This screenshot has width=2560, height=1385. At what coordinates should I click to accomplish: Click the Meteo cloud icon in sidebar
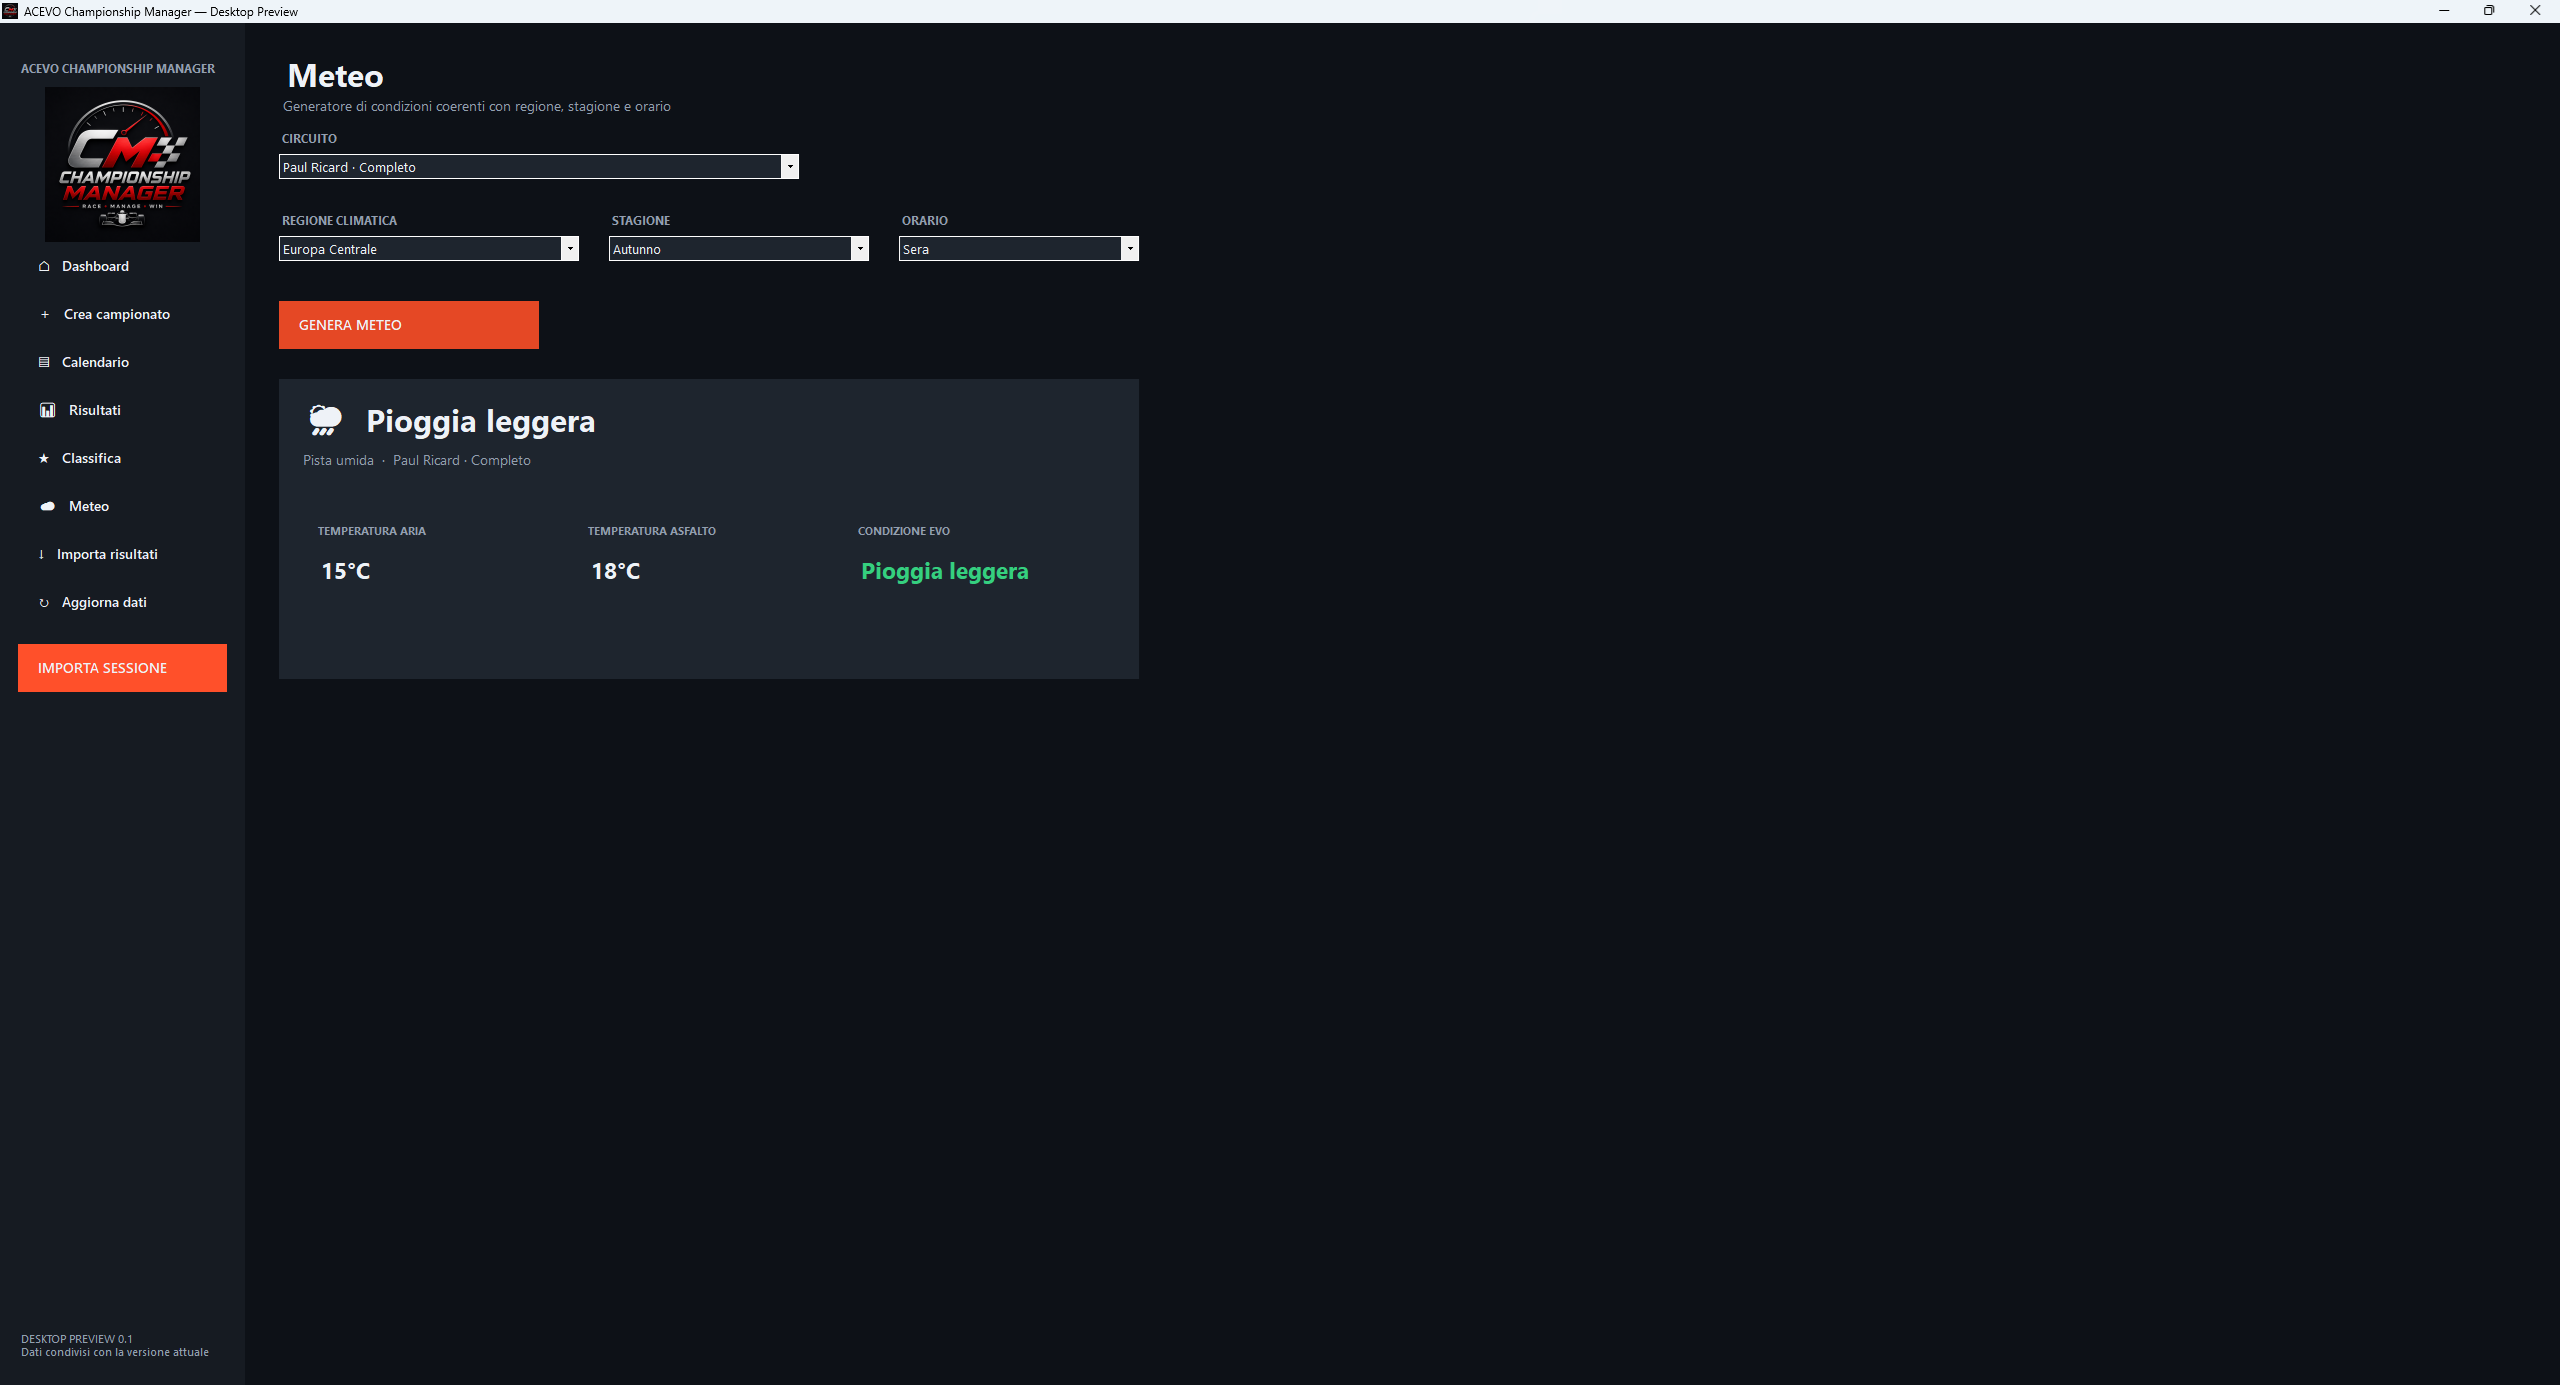[x=47, y=506]
